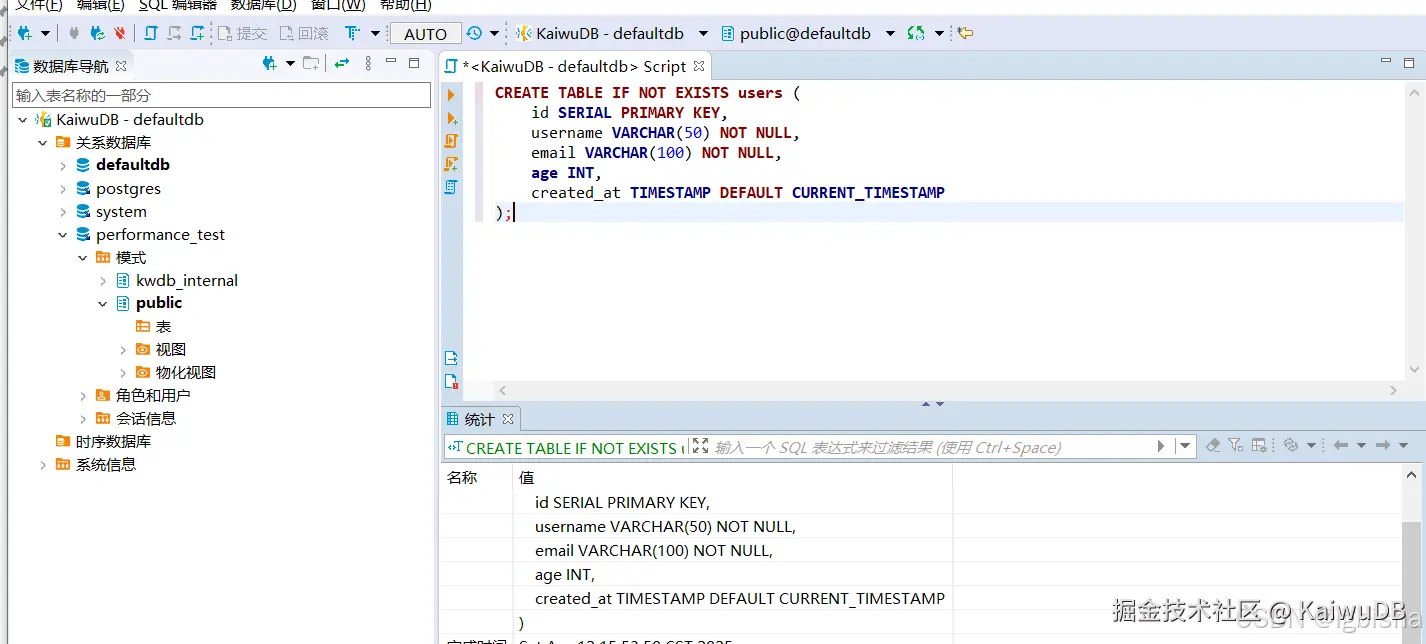Screen dimensions: 1426x644
Task: Click the results panel link/refresh settings icon
Action: click(1291, 445)
